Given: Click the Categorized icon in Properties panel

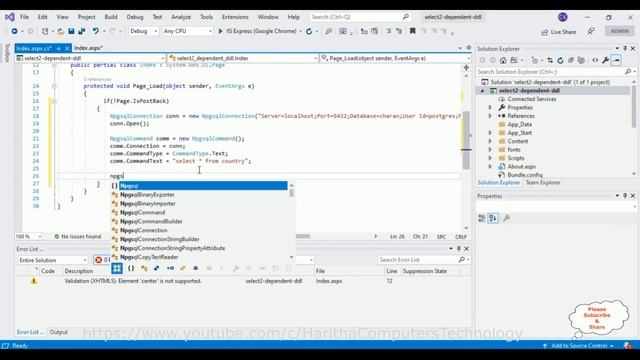Looking at the screenshot, I should tap(482, 218).
